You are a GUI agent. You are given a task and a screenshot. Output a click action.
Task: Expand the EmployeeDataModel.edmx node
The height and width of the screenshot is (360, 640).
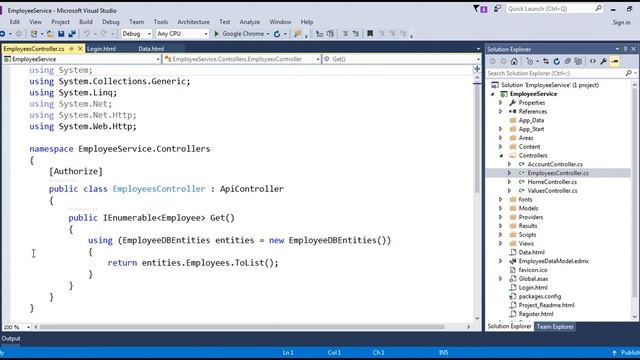[501, 261]
